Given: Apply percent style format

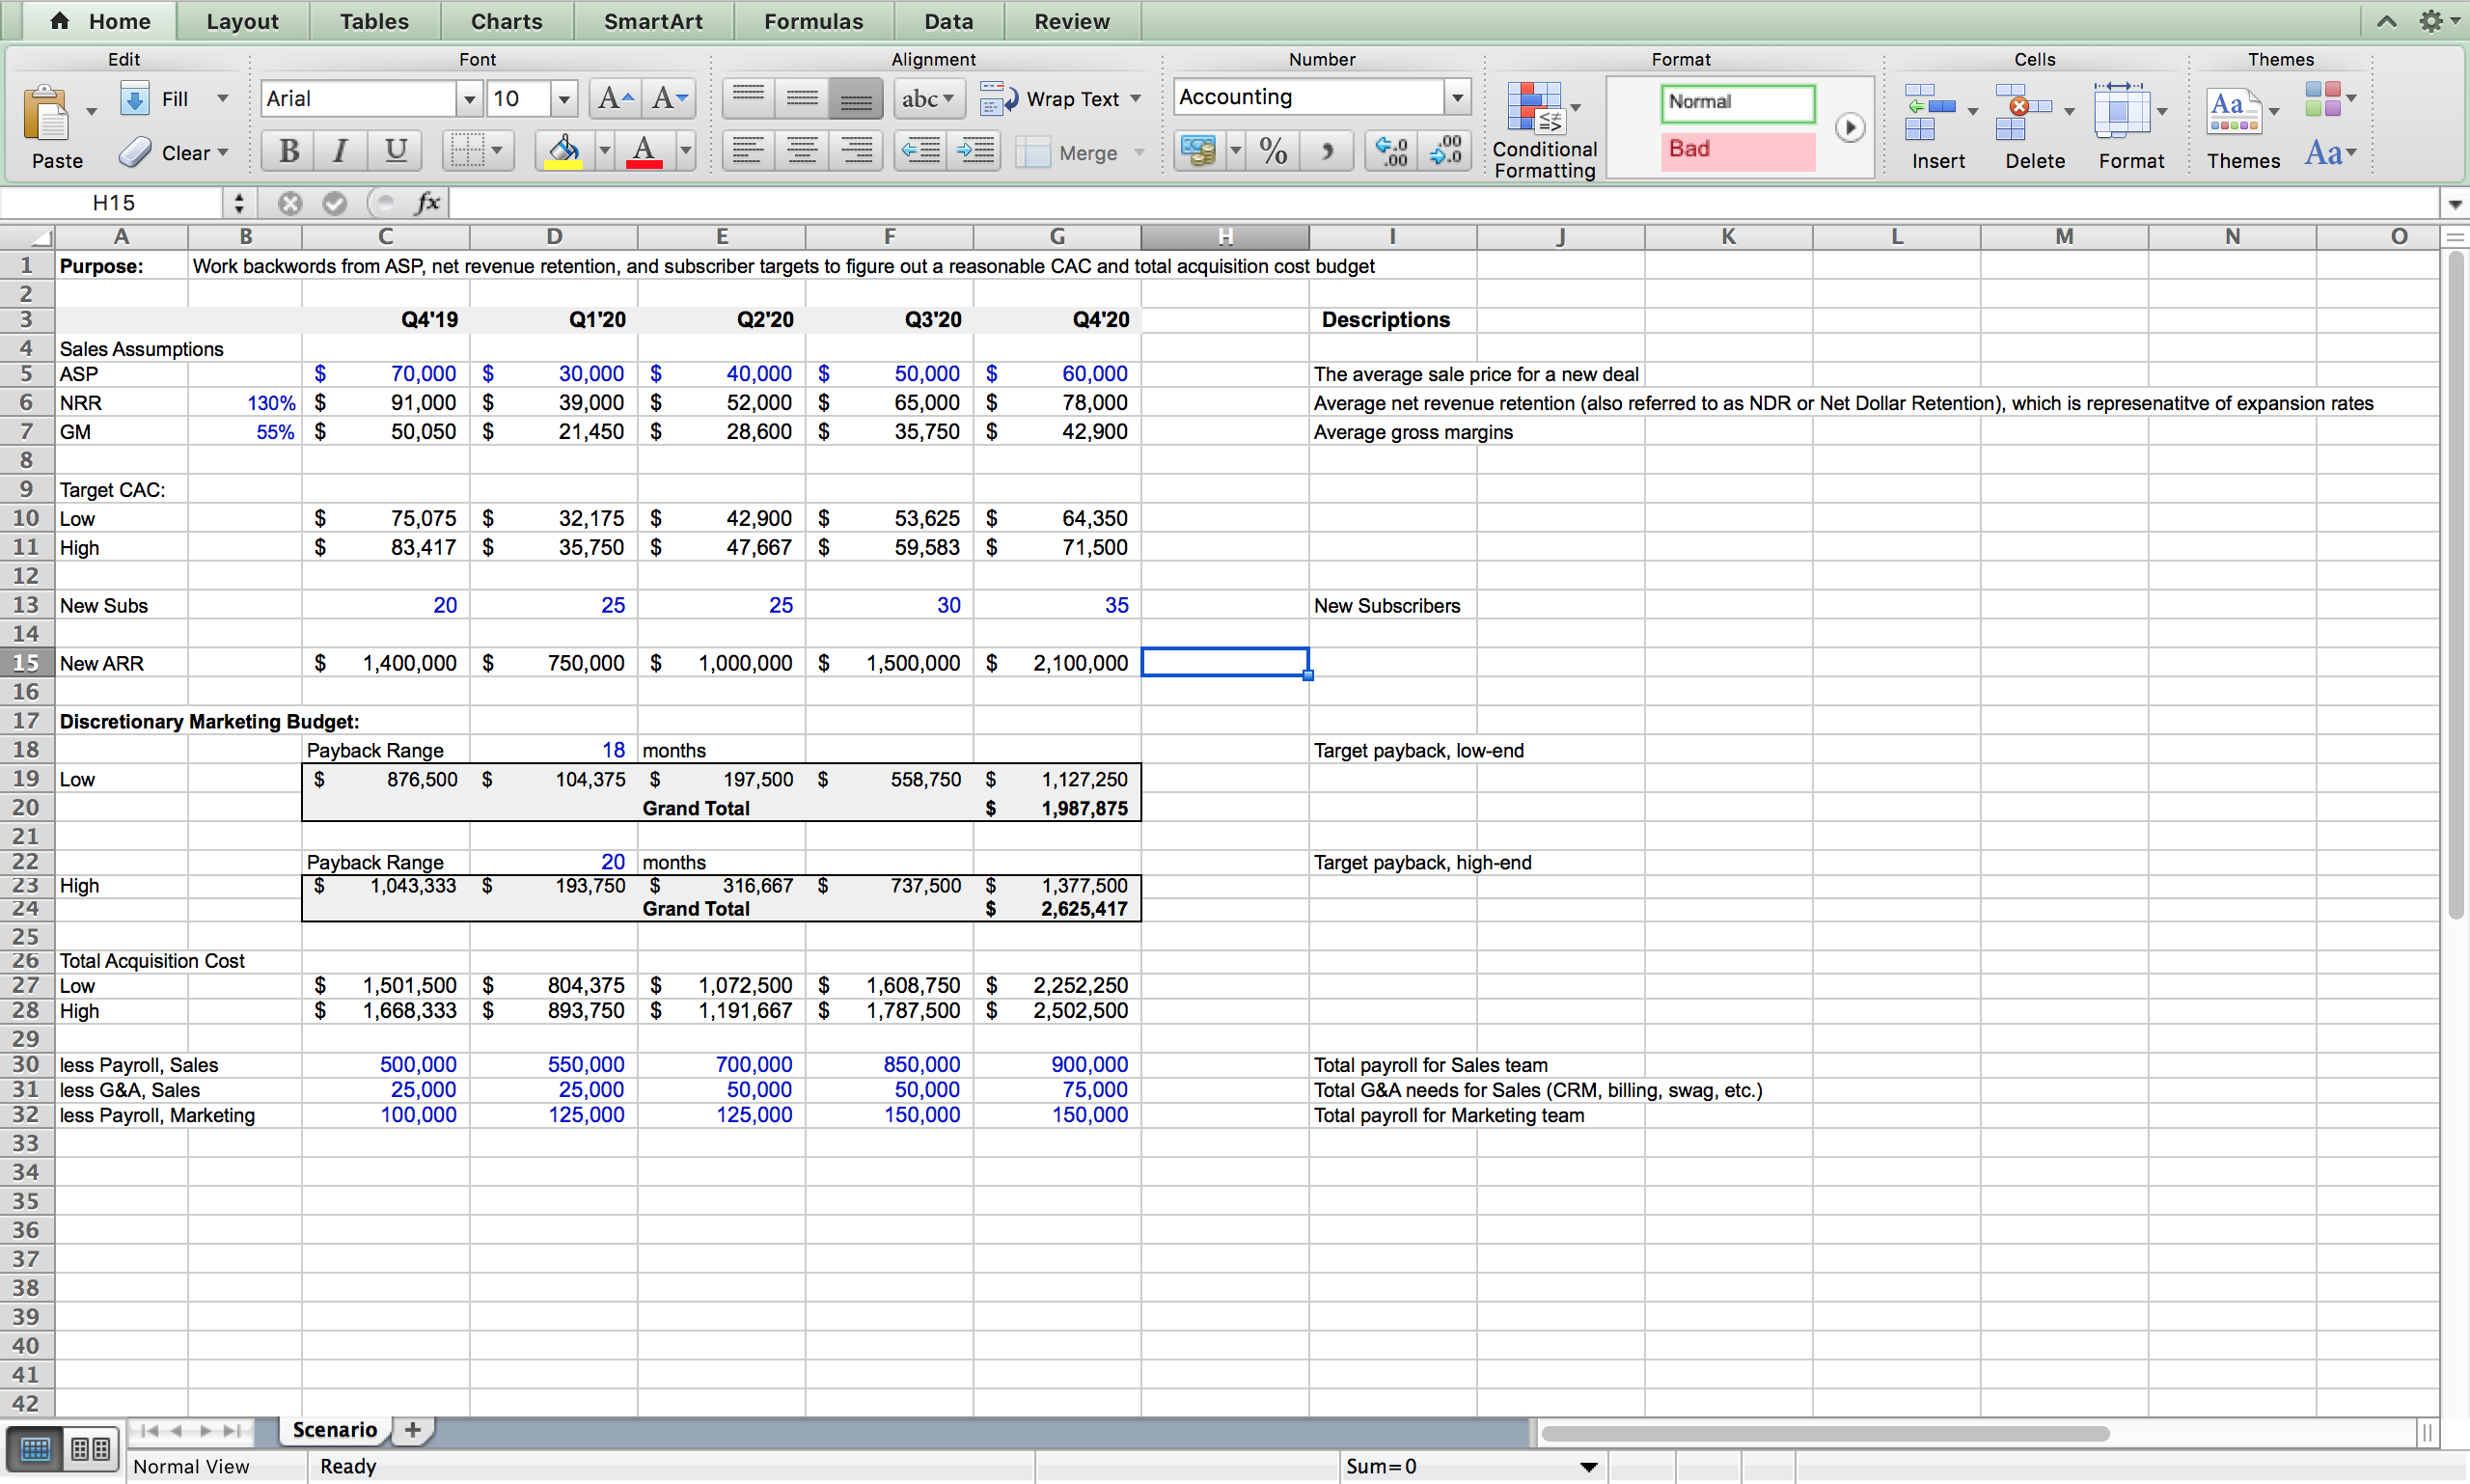Looking at the screenshot, I should (x=1273, y=151).
